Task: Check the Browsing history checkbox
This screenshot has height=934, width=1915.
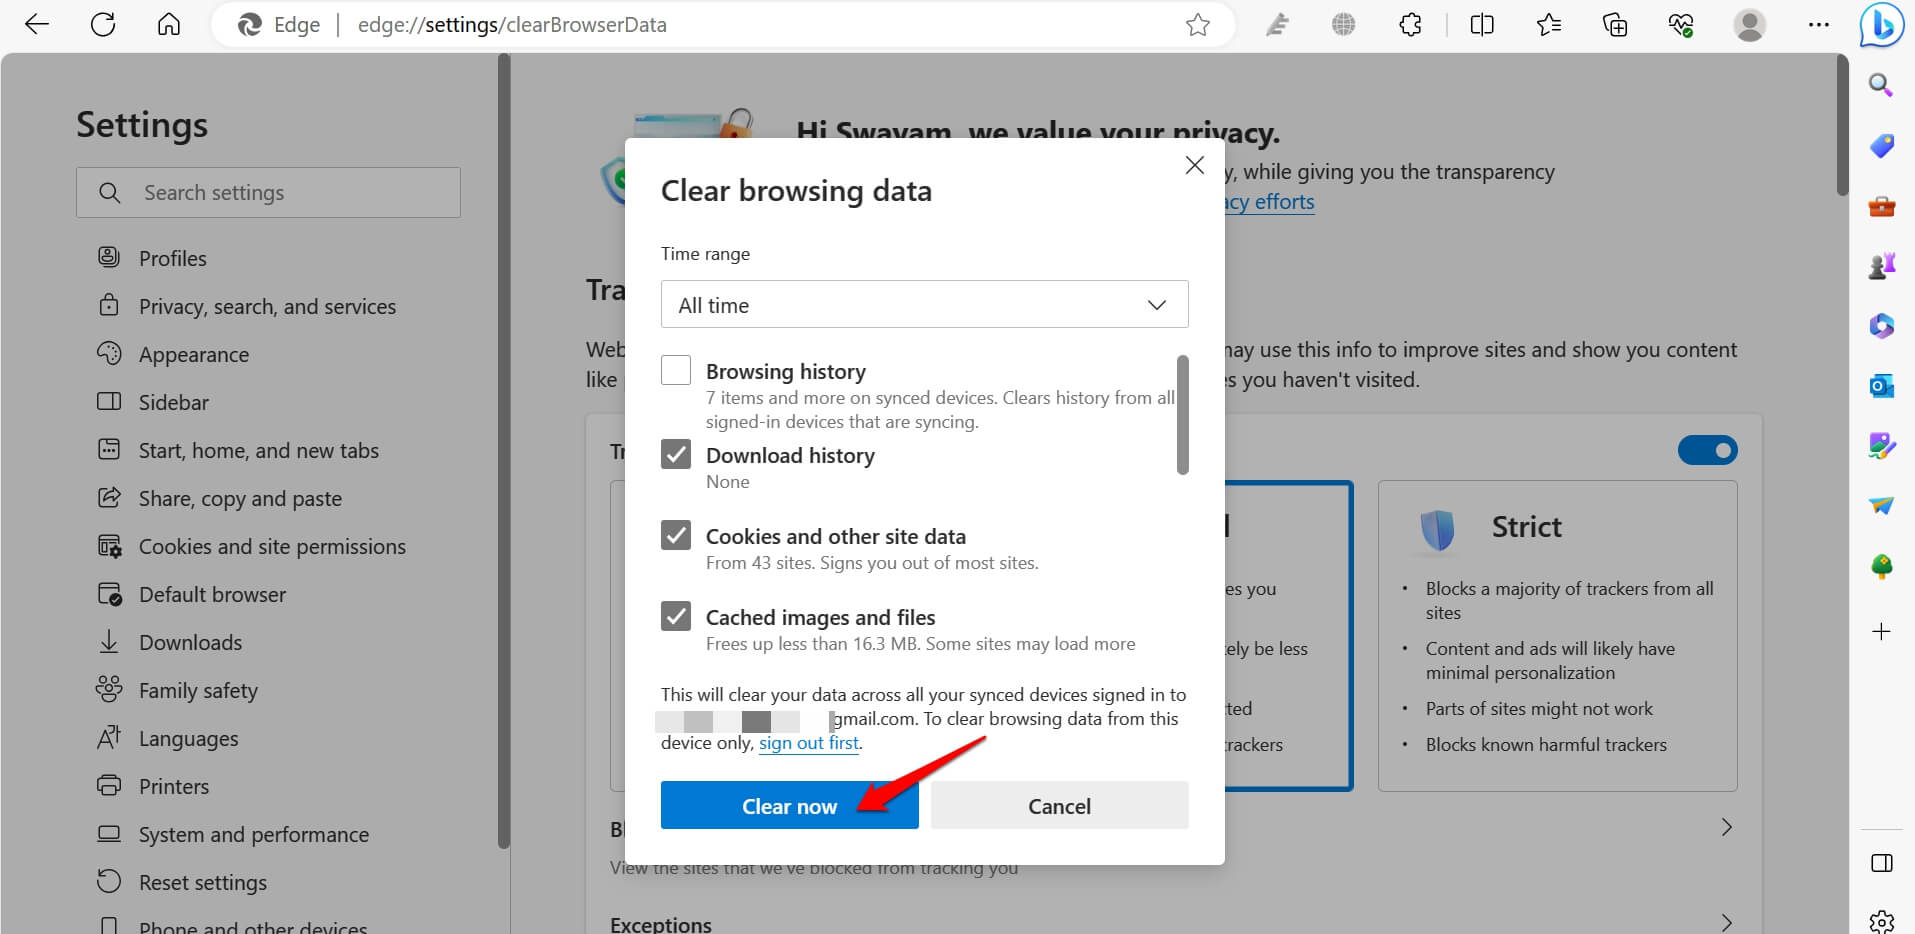Action: (x=676, y=369)
